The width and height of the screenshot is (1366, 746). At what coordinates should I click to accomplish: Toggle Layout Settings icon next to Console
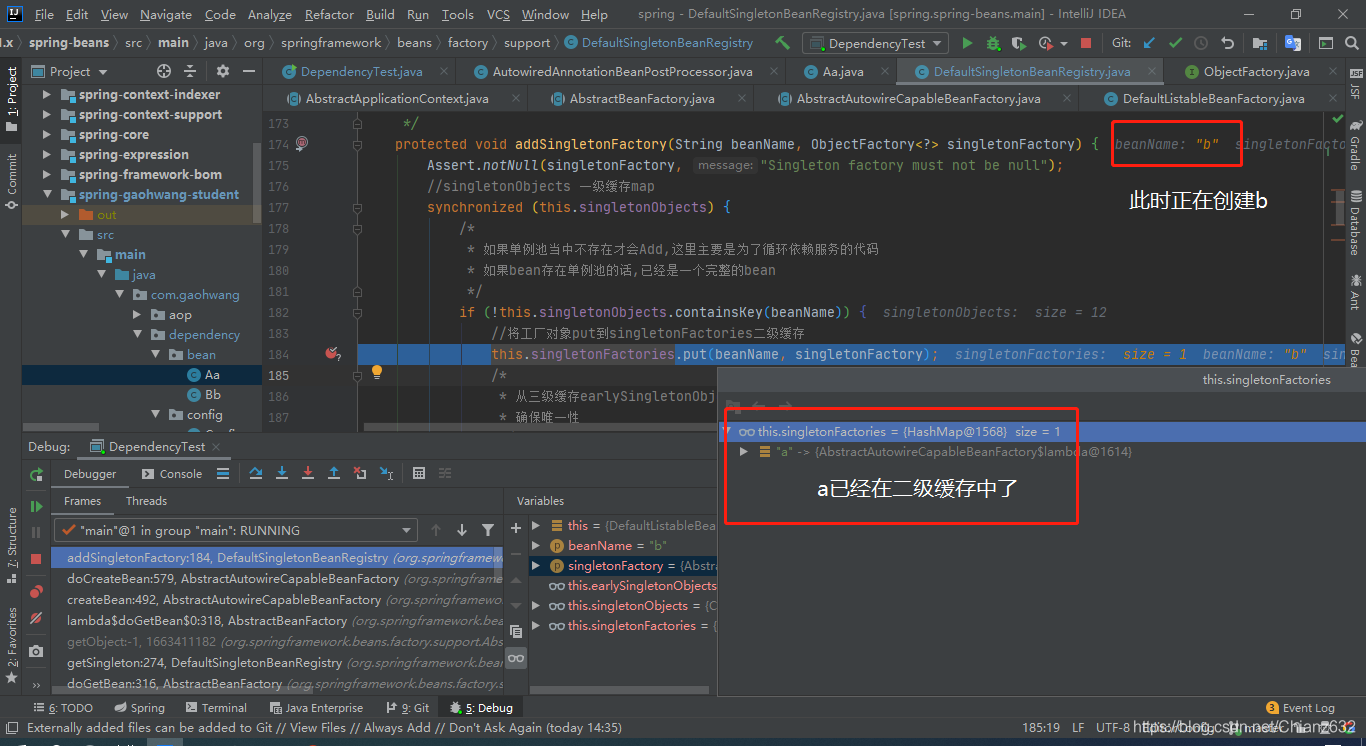coord(223,473)
